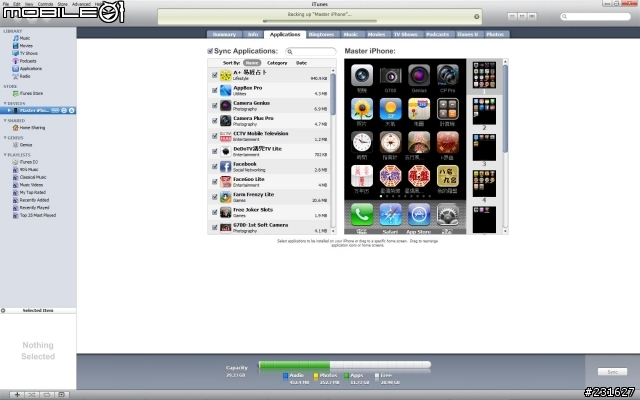Toggle the artwork viewer button in the bottom bar
This screenshot has width=640, height=400.
tap(62, 395)
